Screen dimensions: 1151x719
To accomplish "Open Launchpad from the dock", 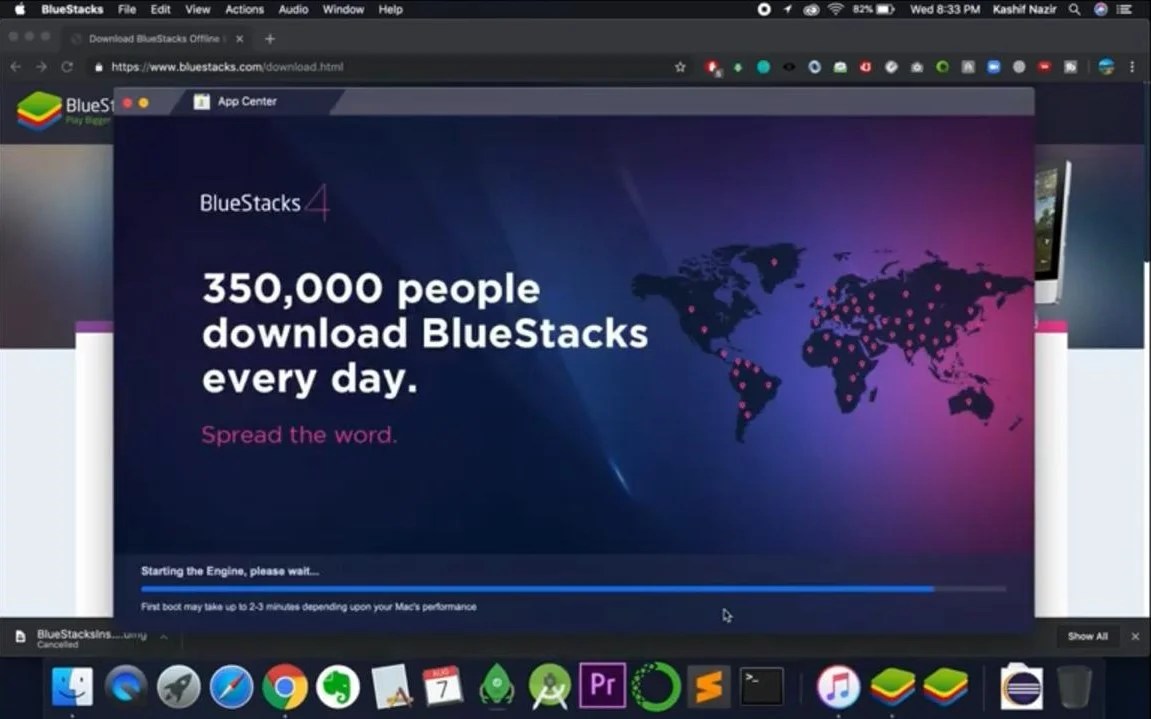I will point(178,686).
